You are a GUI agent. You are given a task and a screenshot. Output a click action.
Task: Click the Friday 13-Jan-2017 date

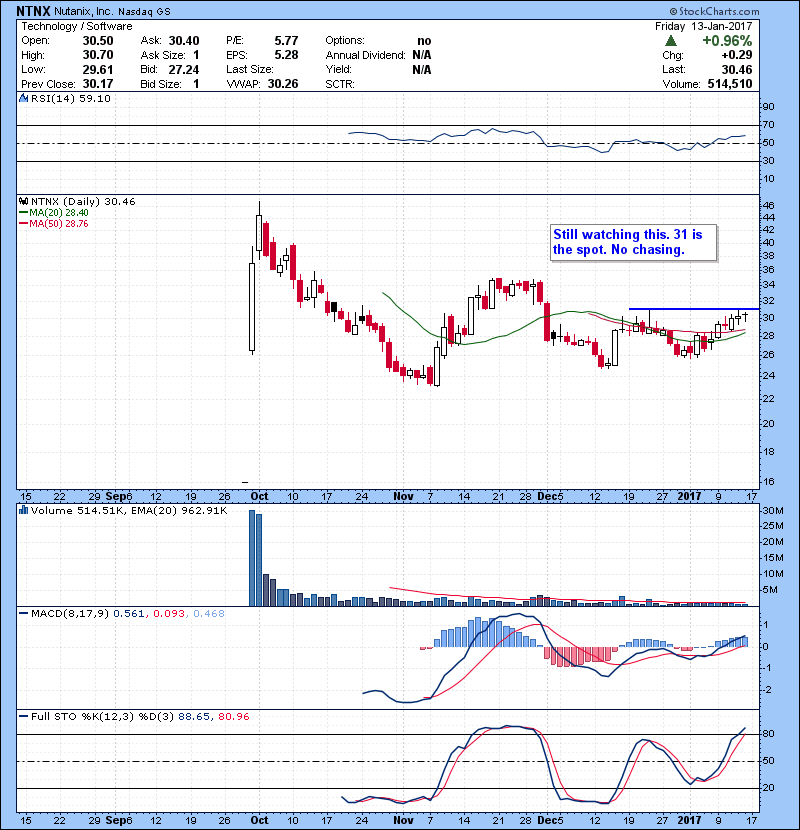click(x=703, y=26)
